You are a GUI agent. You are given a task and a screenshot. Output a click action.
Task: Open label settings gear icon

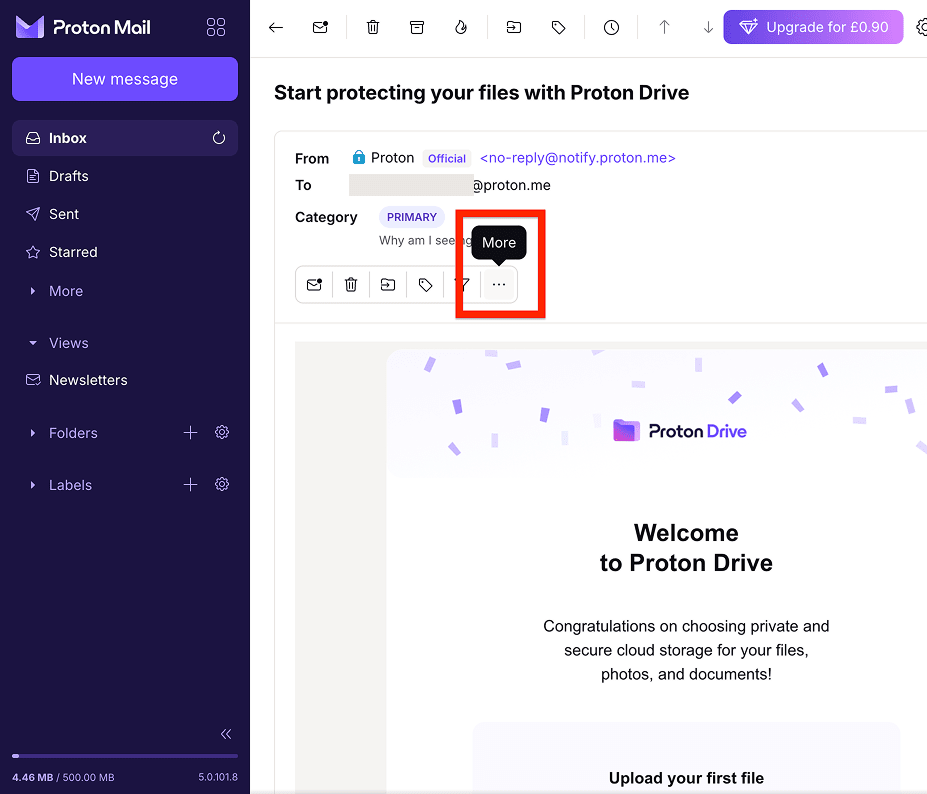[222, 484]
